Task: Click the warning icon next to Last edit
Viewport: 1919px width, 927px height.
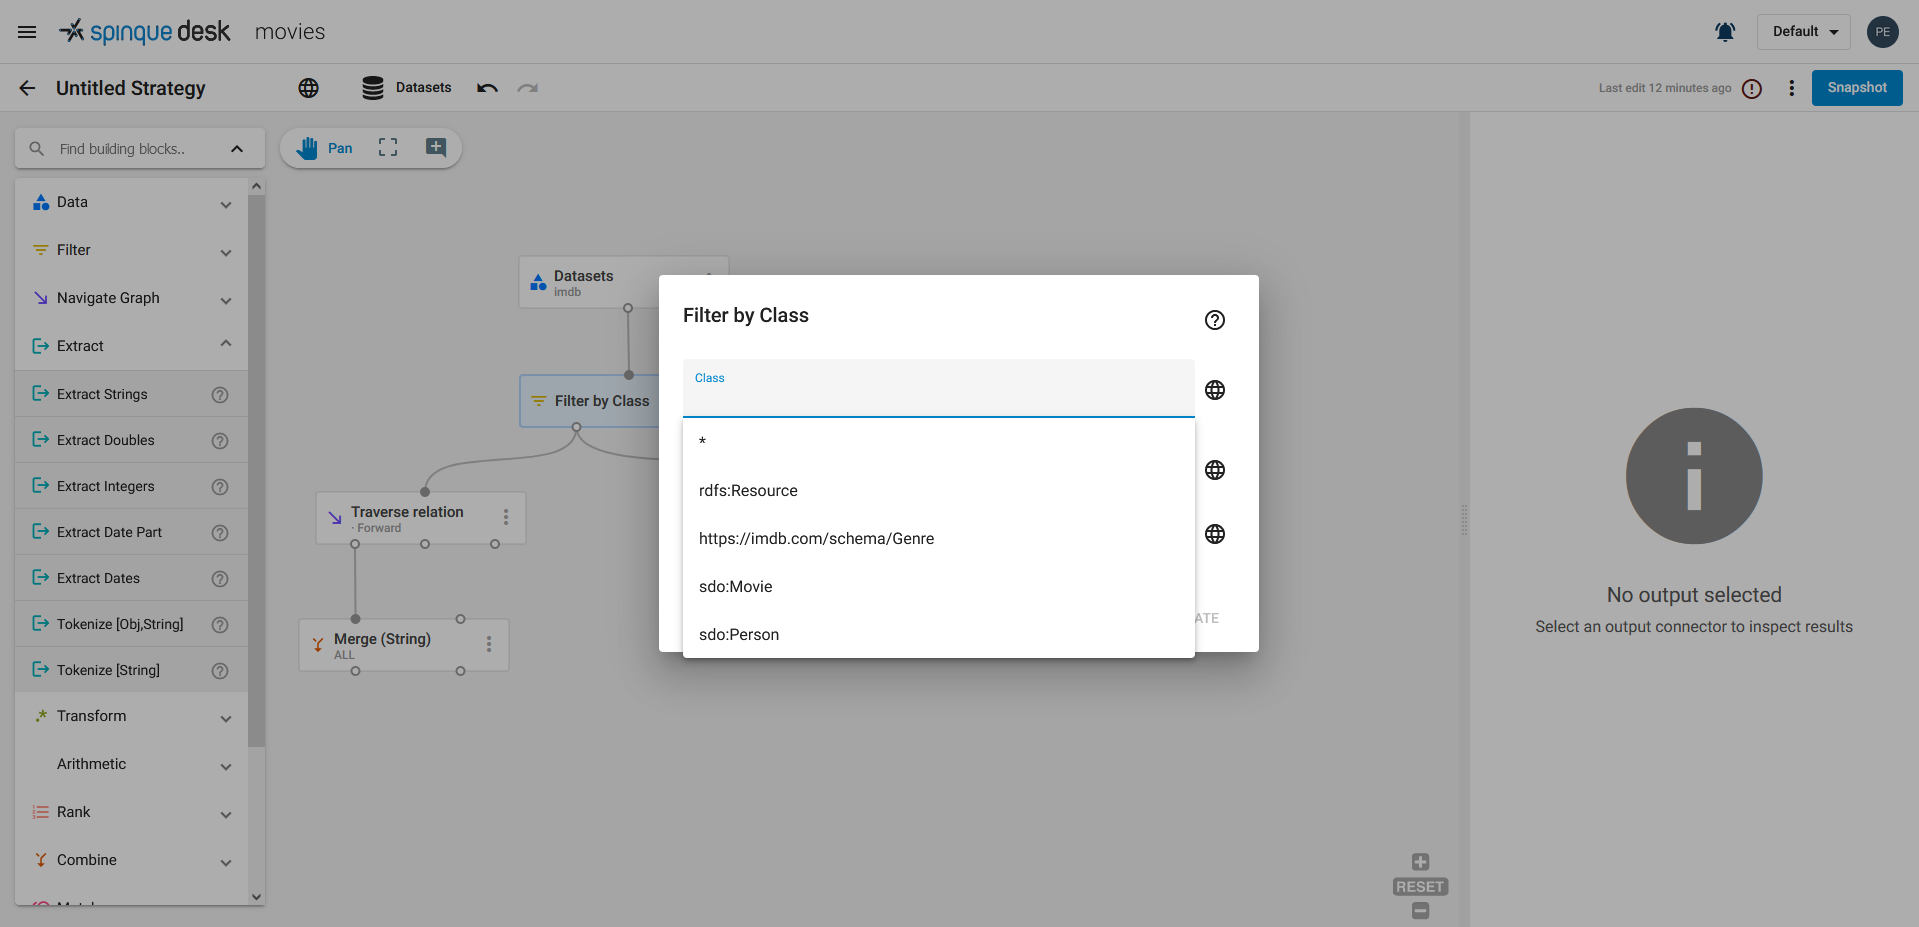Action: (1752, 89)
